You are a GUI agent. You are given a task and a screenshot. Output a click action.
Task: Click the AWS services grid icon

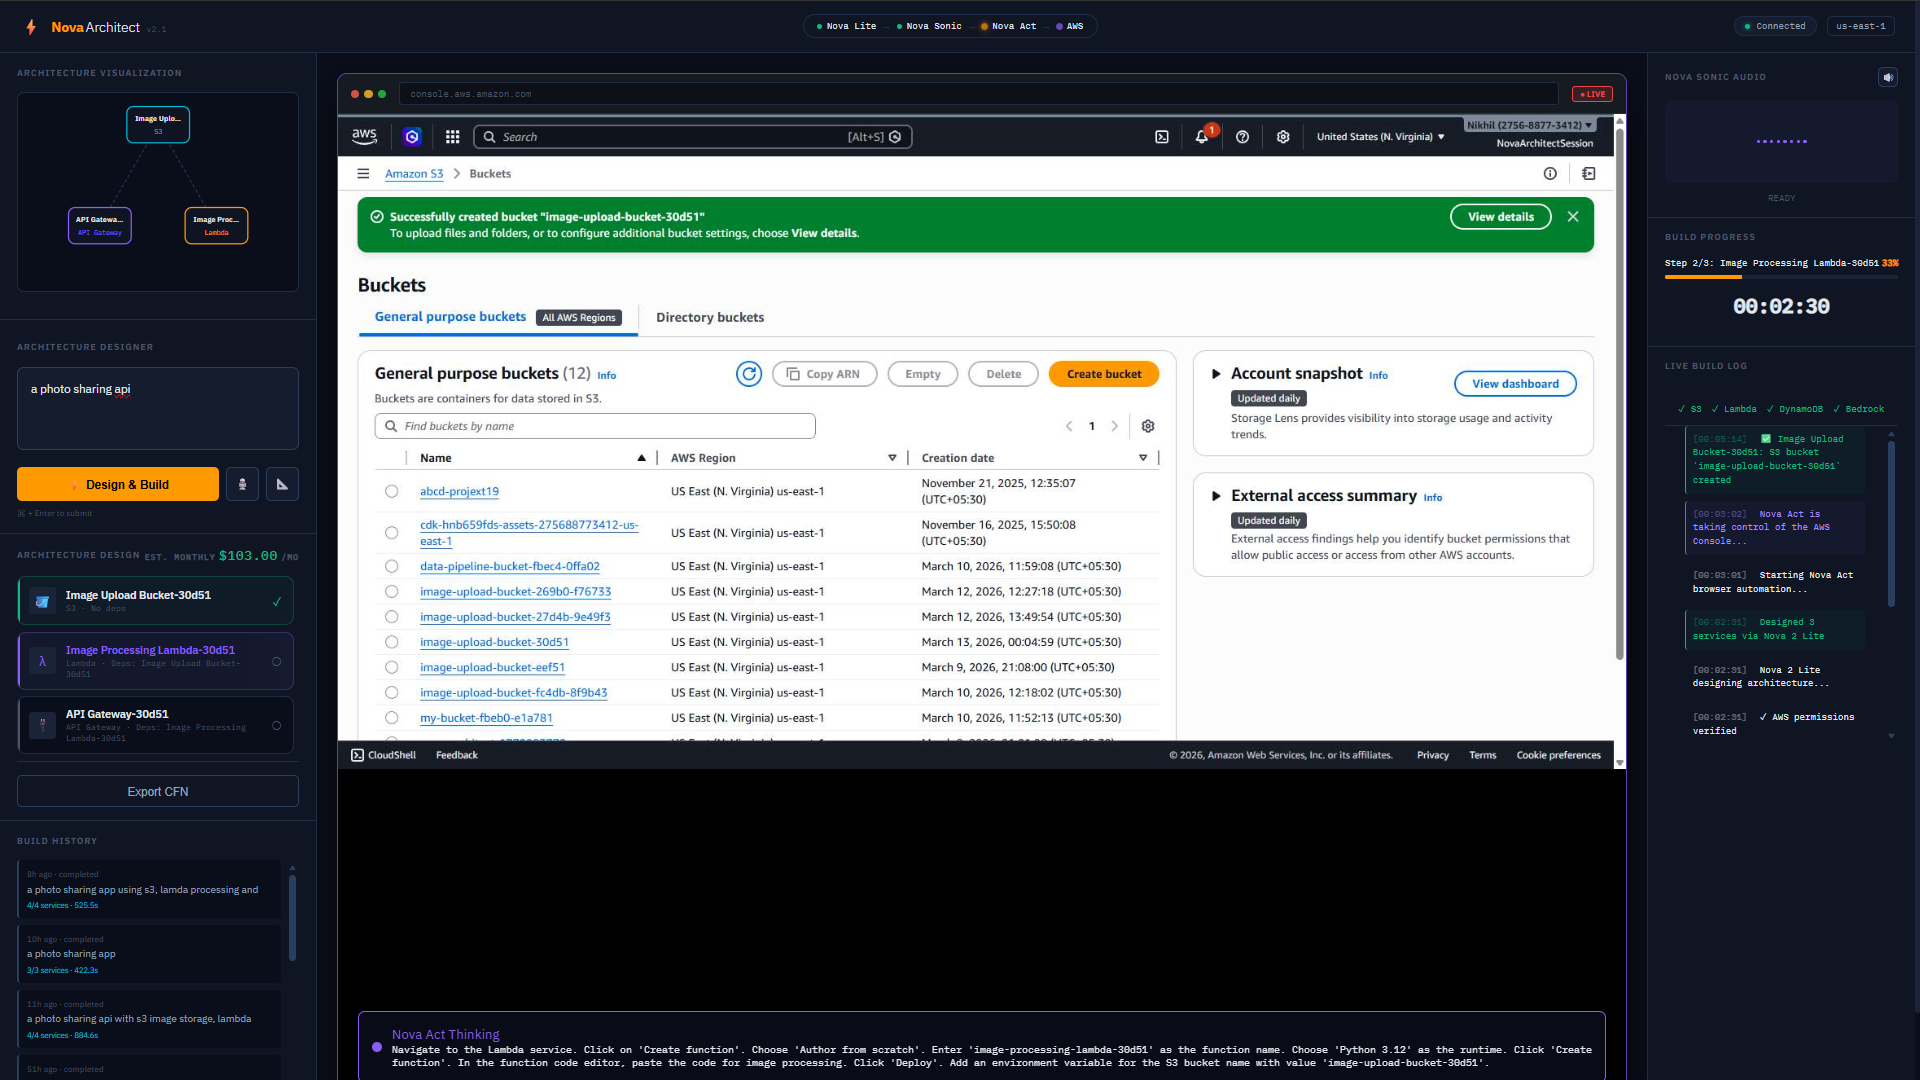coord(452,137)
